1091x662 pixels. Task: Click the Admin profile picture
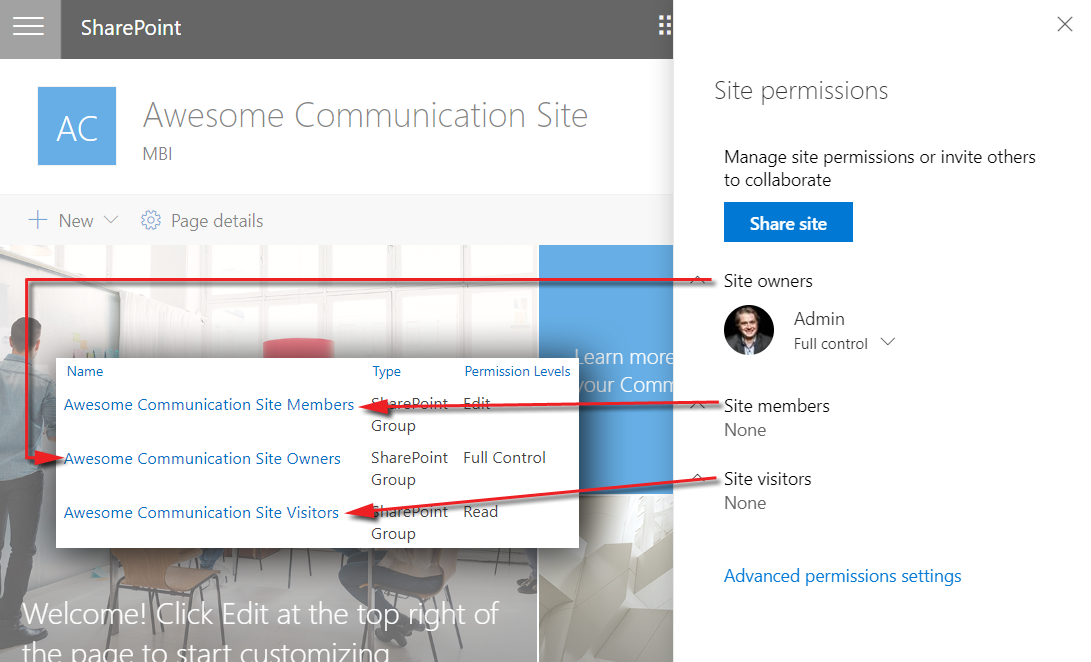(749, 330)
